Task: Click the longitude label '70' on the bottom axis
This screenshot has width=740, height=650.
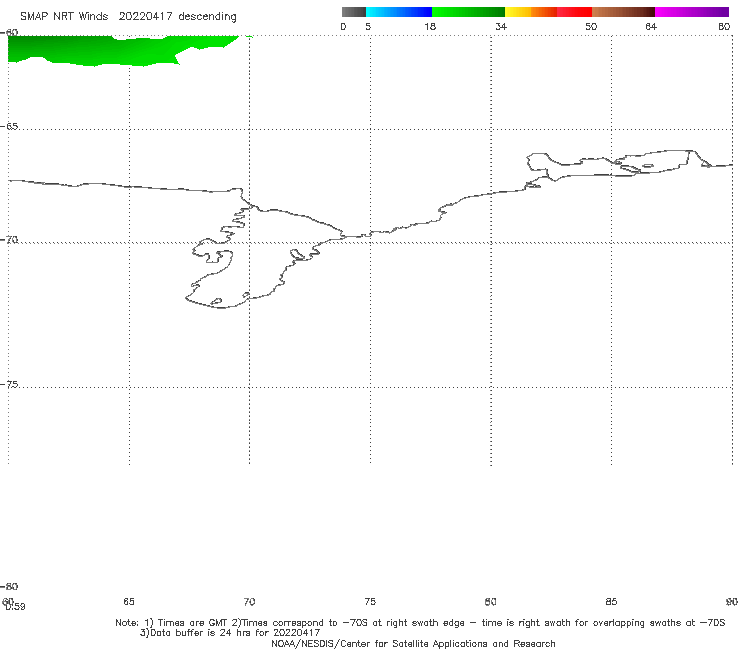Action: pyautogui.click(x=249, y=601)
